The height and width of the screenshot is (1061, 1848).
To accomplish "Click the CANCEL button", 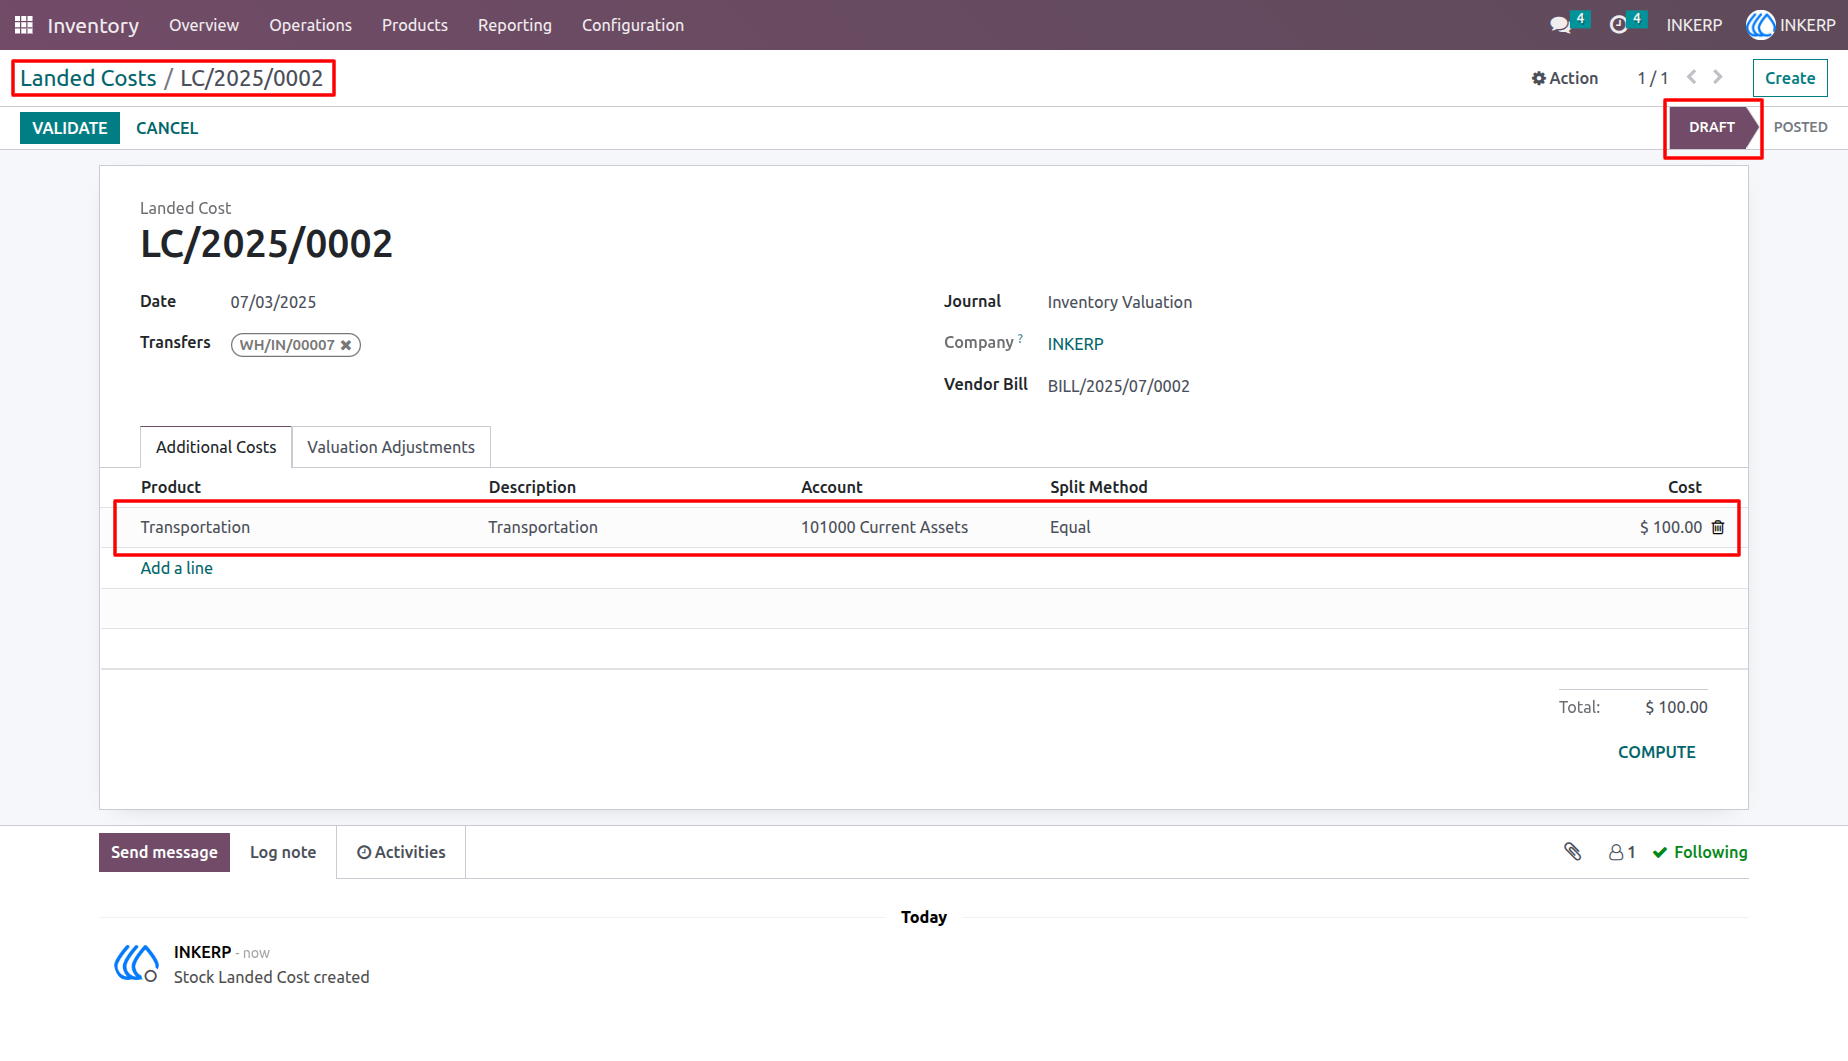I will (167, 128).
